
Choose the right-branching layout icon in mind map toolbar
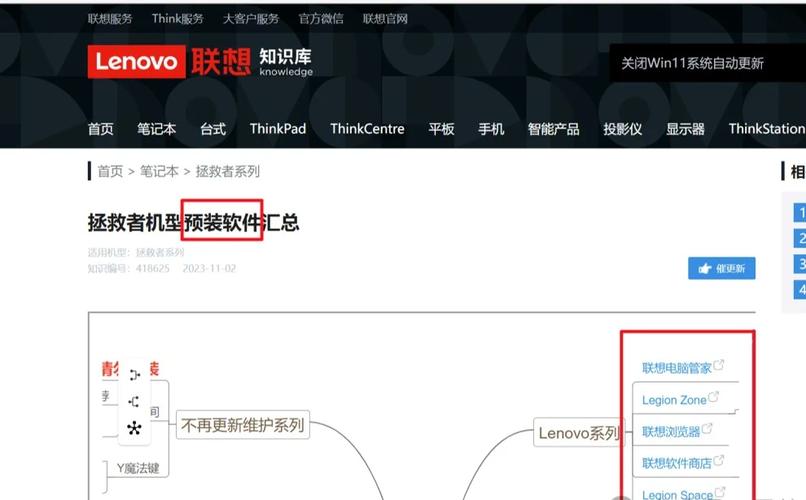tap(135, 375)
